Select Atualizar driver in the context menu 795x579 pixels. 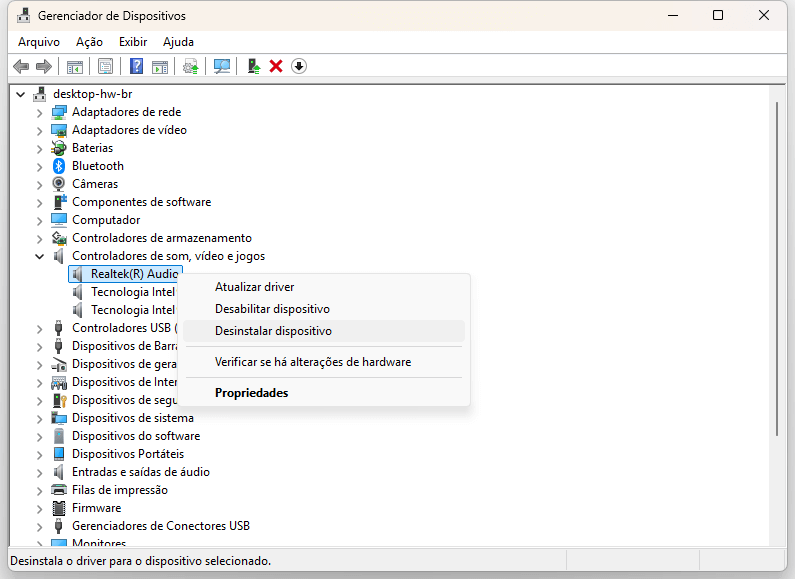254,287
